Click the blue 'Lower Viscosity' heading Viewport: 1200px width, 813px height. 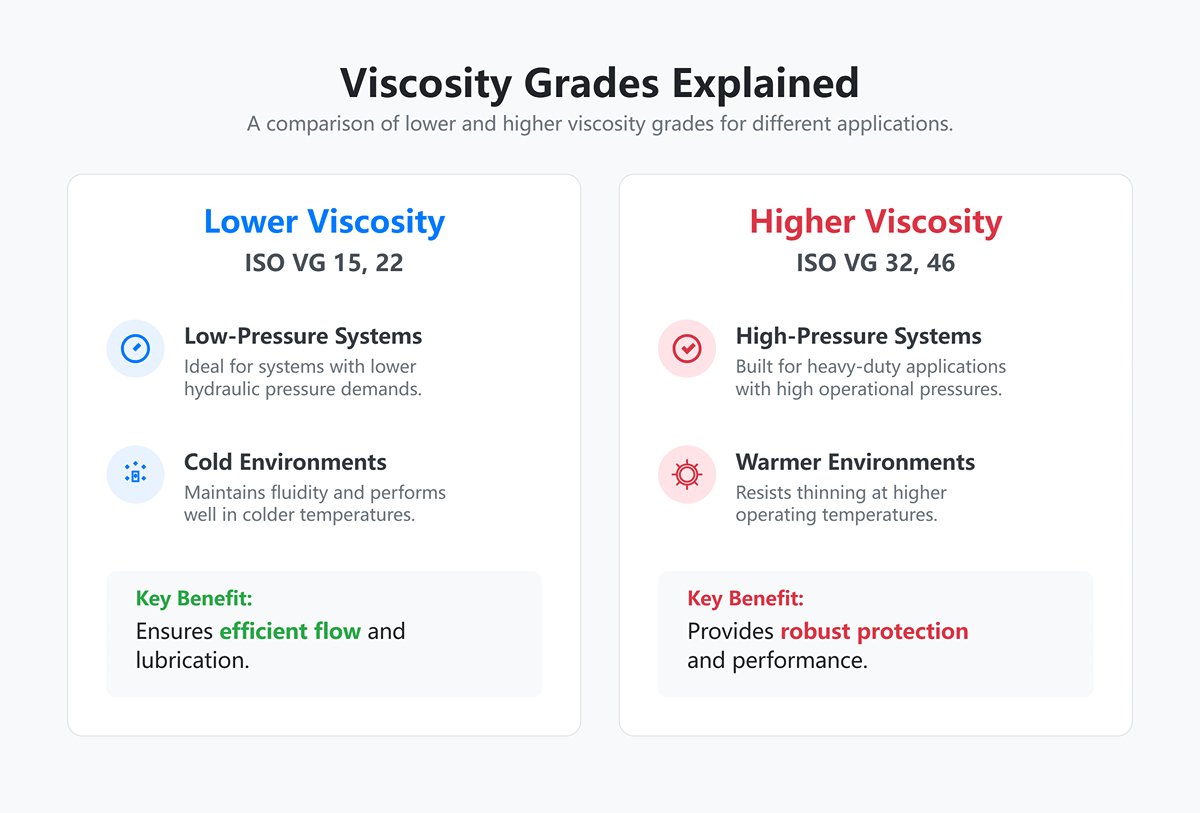(x=324, y=221)
